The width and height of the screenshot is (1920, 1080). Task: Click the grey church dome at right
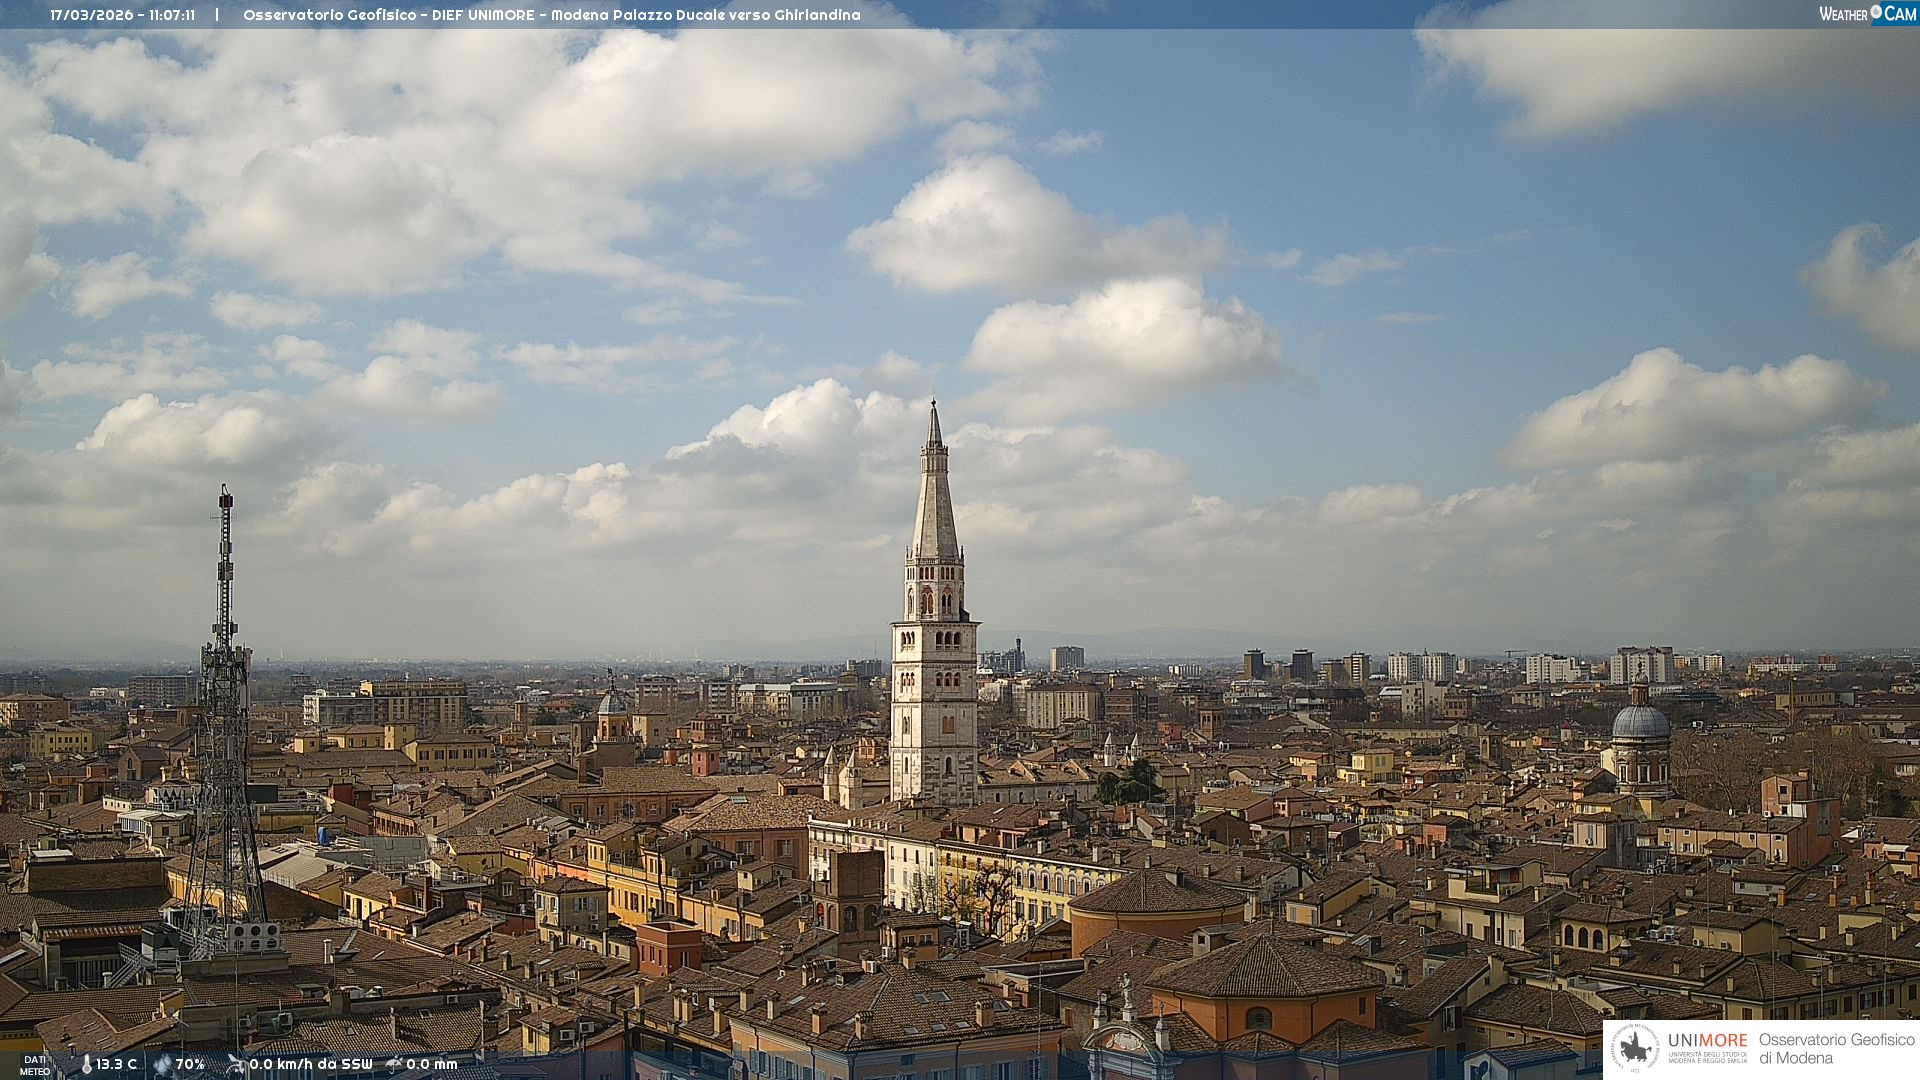[1640, 722]
